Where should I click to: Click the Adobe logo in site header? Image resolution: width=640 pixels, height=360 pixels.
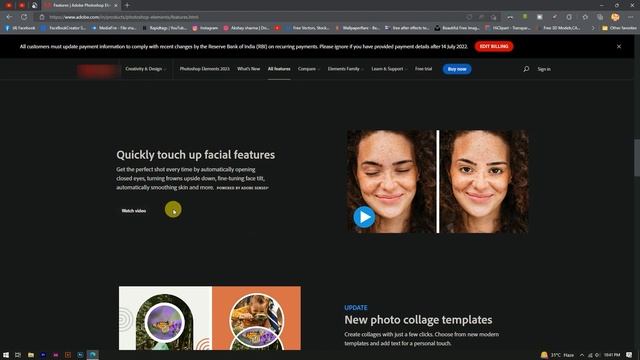click(98, 71)
